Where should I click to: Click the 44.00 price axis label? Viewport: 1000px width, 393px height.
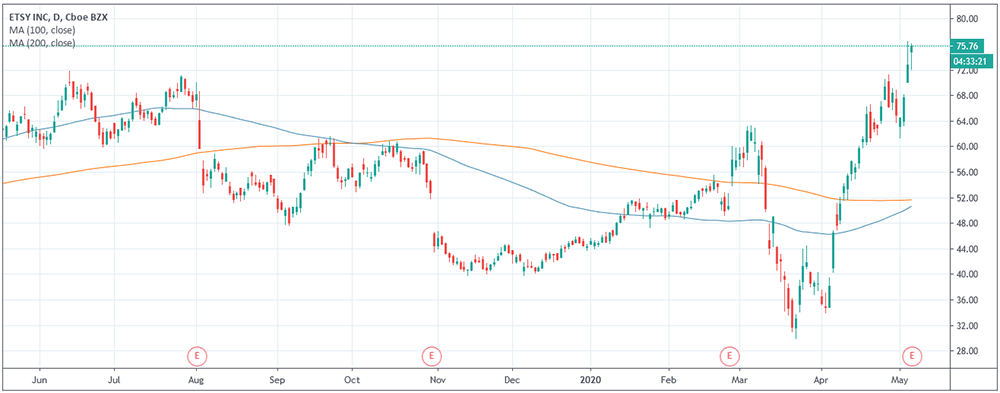click(x=967, y=249)
